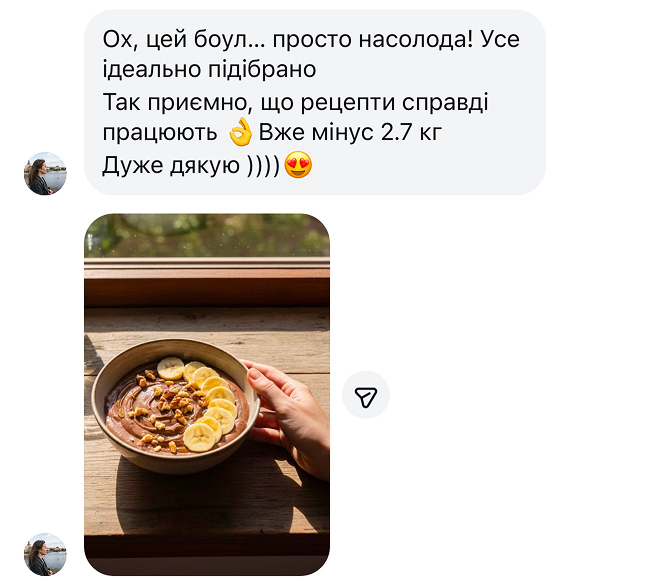Click the heart-eyes emoji after "Дуже дякую"
Screen dimensions: 645x581
click(298, 165)
